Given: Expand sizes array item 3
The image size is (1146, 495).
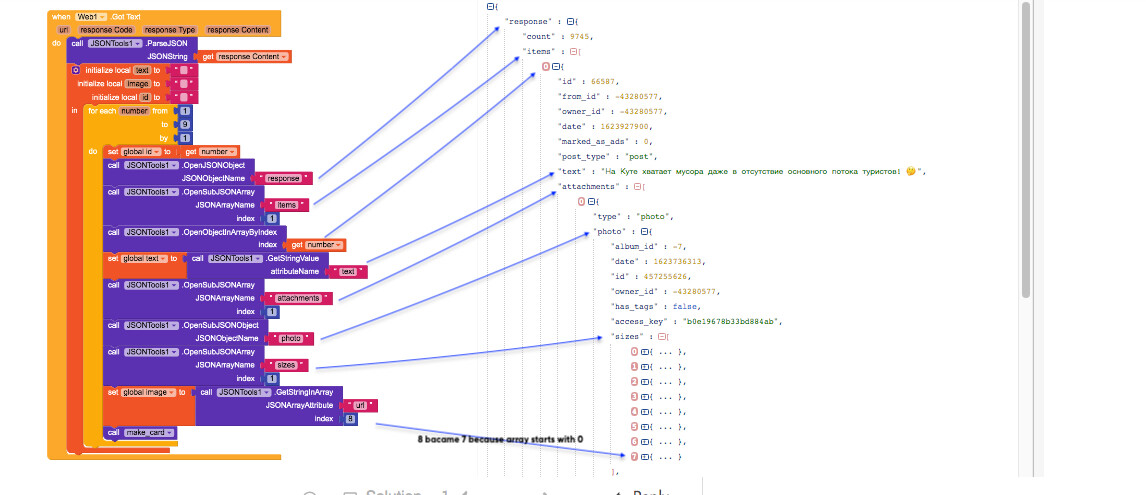Looking at the screenshot, I should click(645, 397).
